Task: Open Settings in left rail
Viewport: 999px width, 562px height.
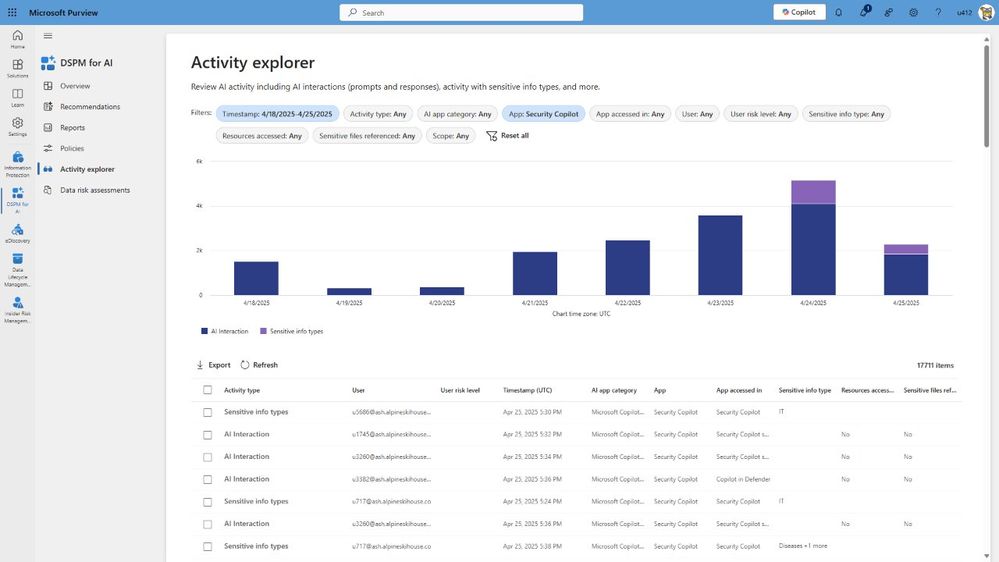Action: pyautogui.click(x=17, y=127)
